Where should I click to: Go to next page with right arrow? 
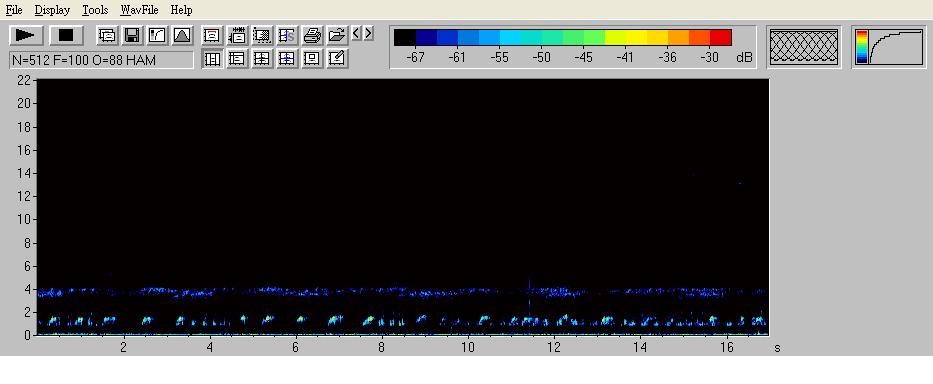tap(369, 33)
